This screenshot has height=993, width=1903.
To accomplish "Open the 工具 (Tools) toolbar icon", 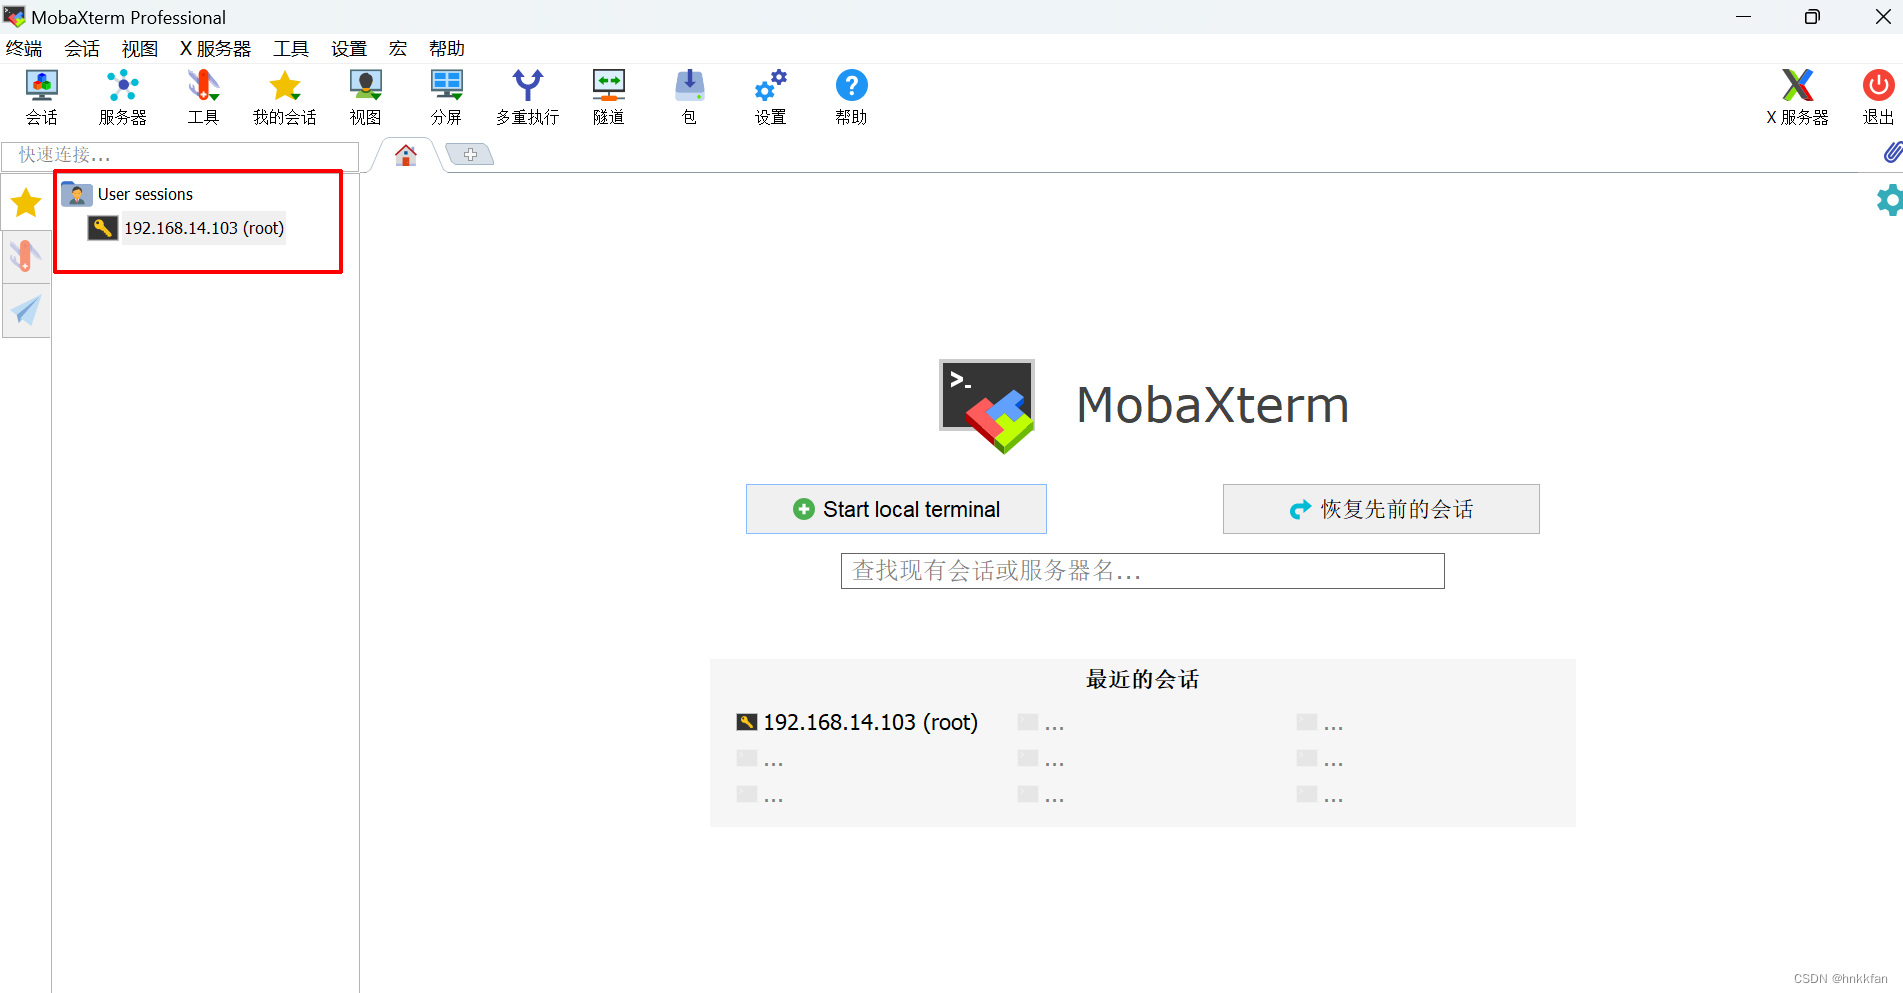I will coord(203,97).
